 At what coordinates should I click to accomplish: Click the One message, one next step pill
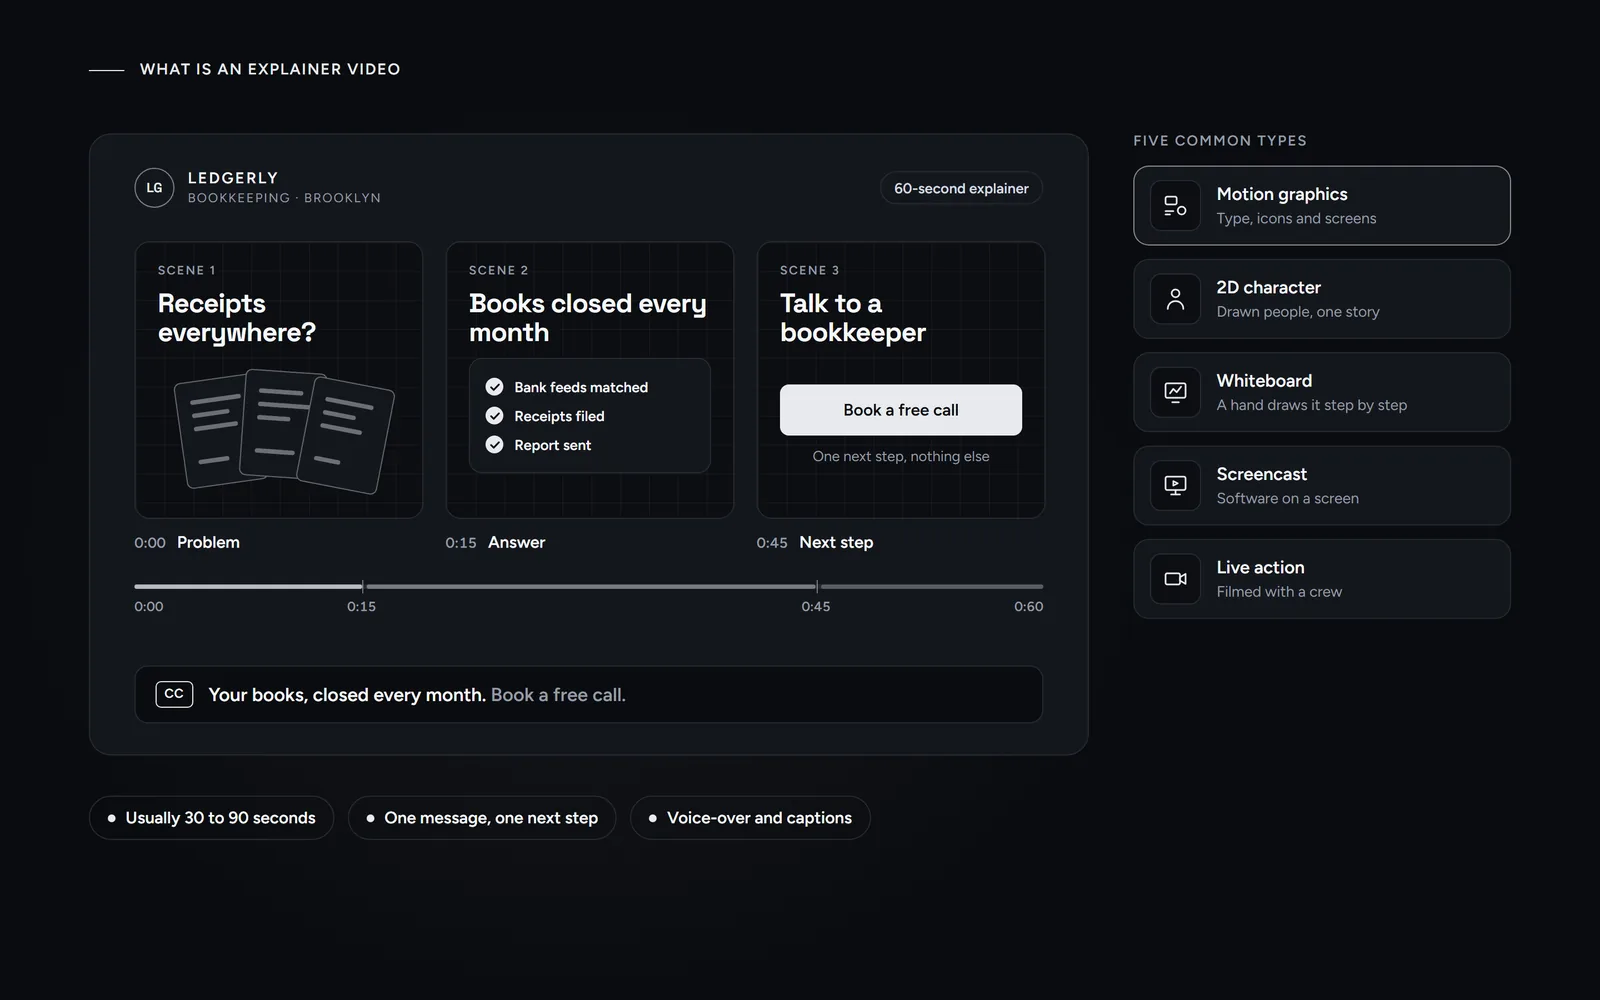(482, 818)
